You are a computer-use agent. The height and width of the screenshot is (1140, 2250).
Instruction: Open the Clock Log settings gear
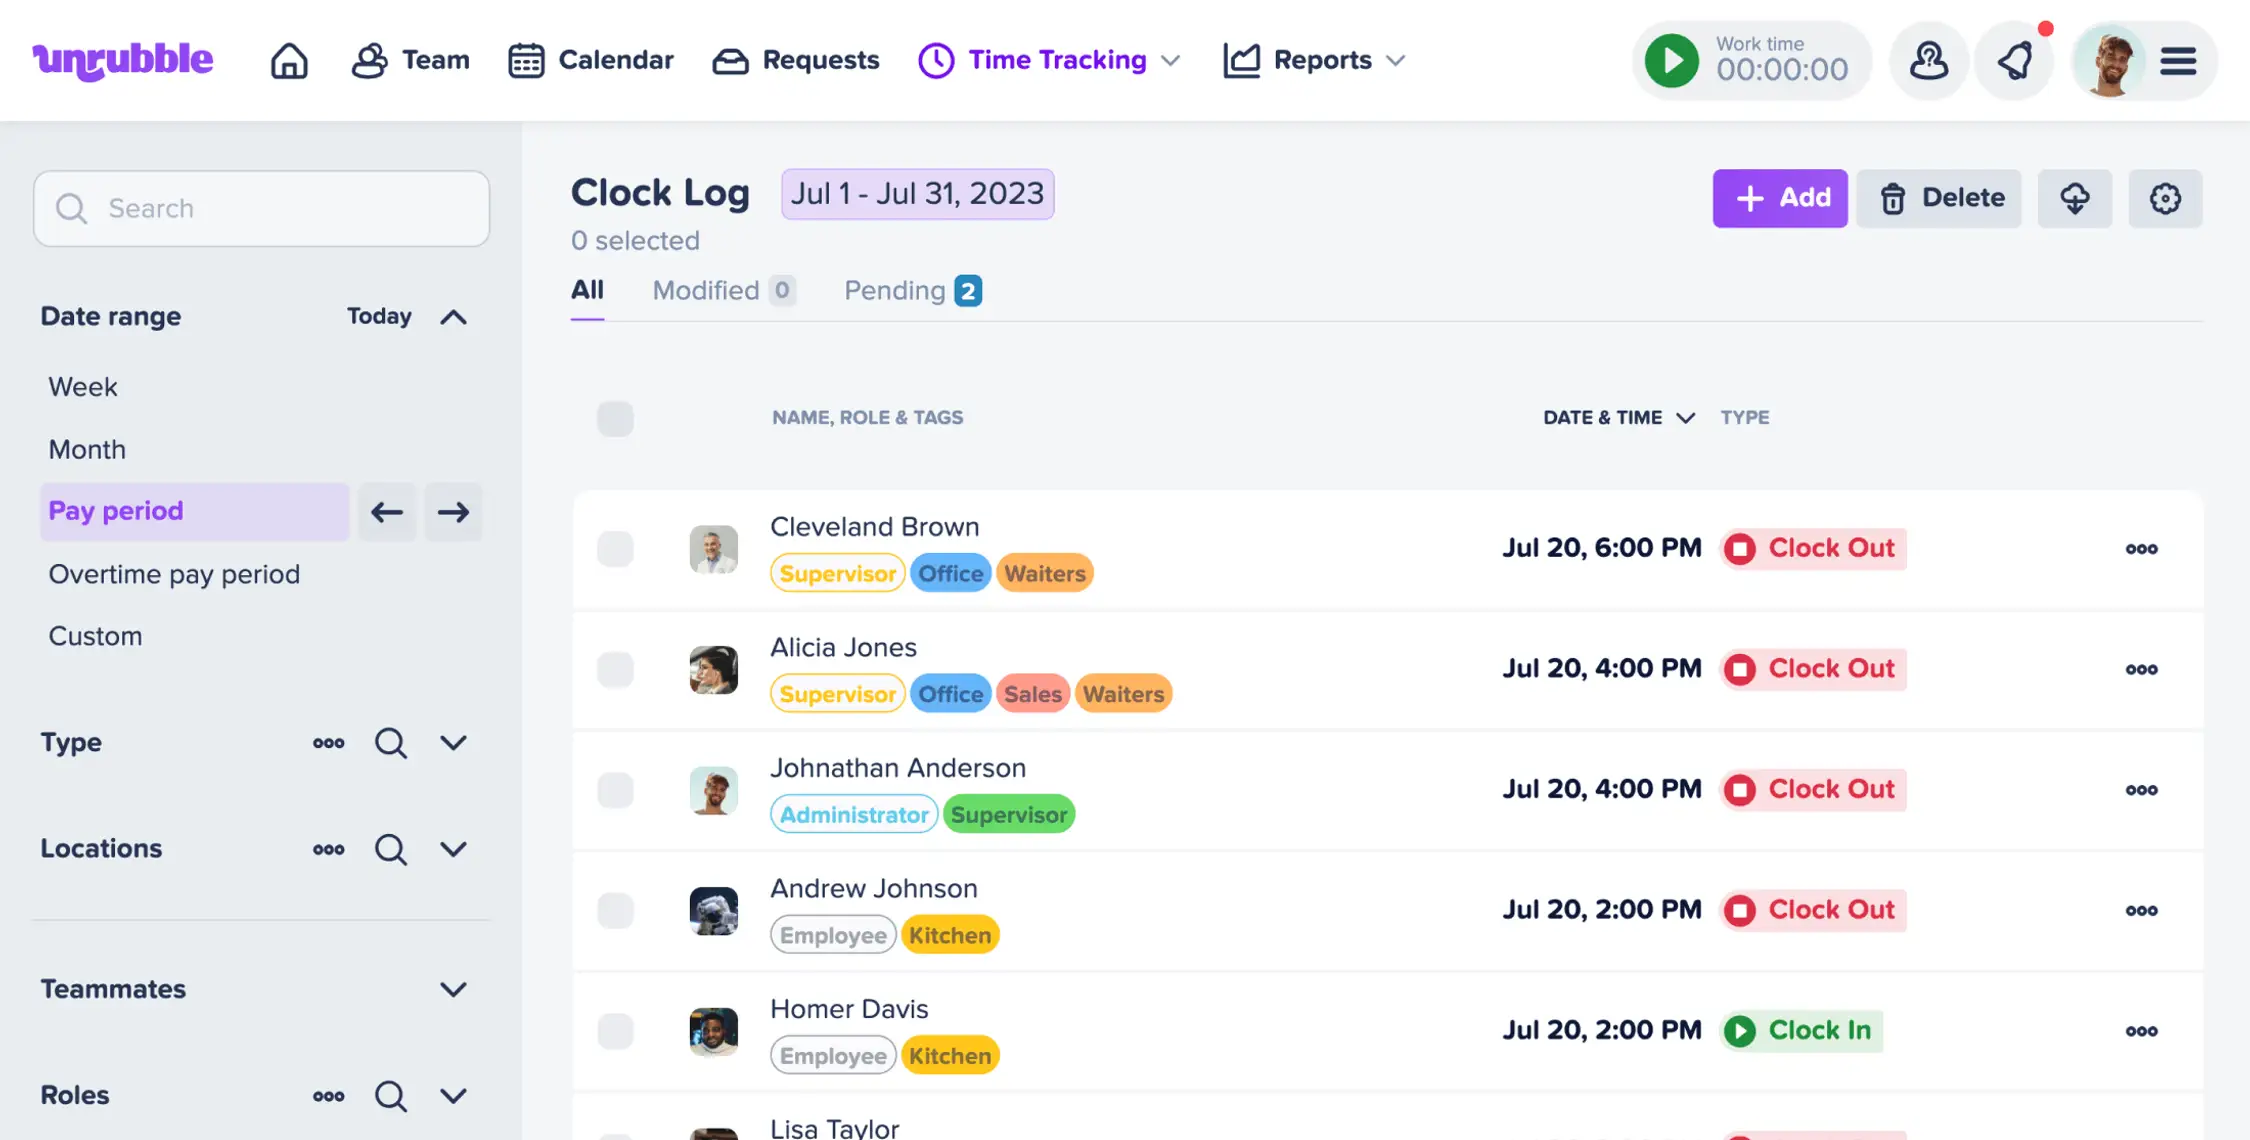point(2166,198)
